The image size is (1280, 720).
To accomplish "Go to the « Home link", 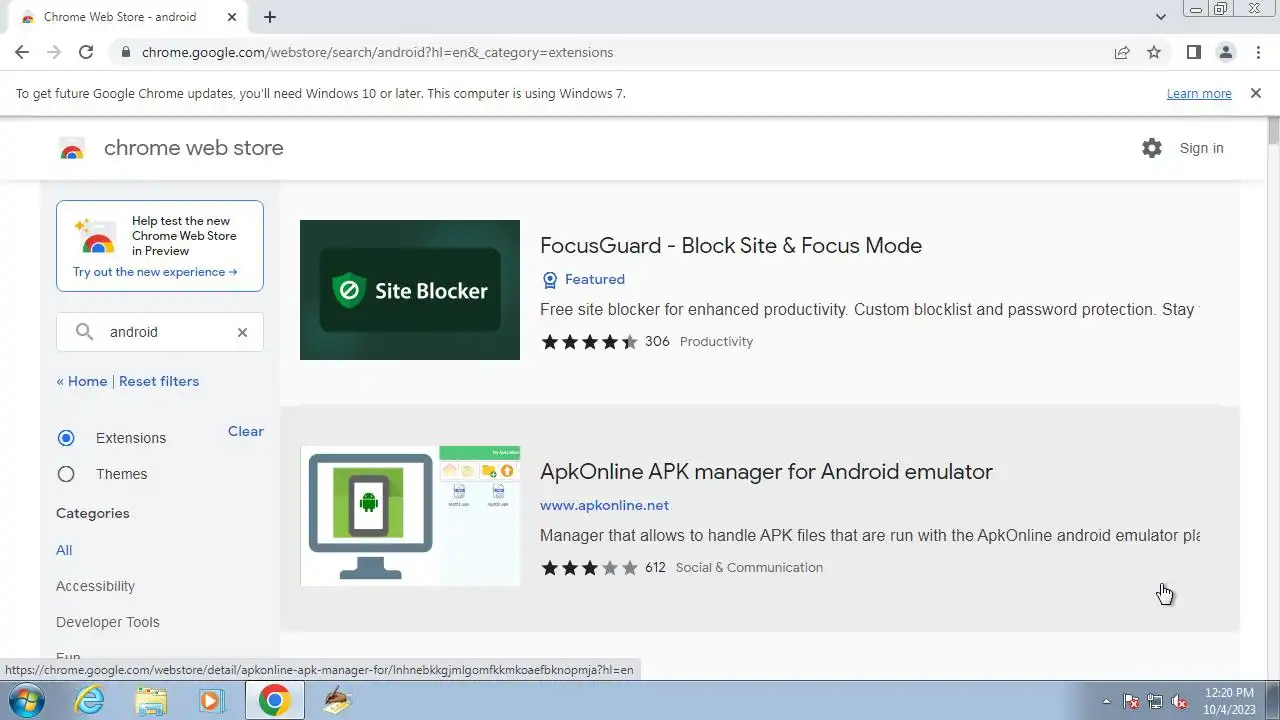I will [82, 381].
